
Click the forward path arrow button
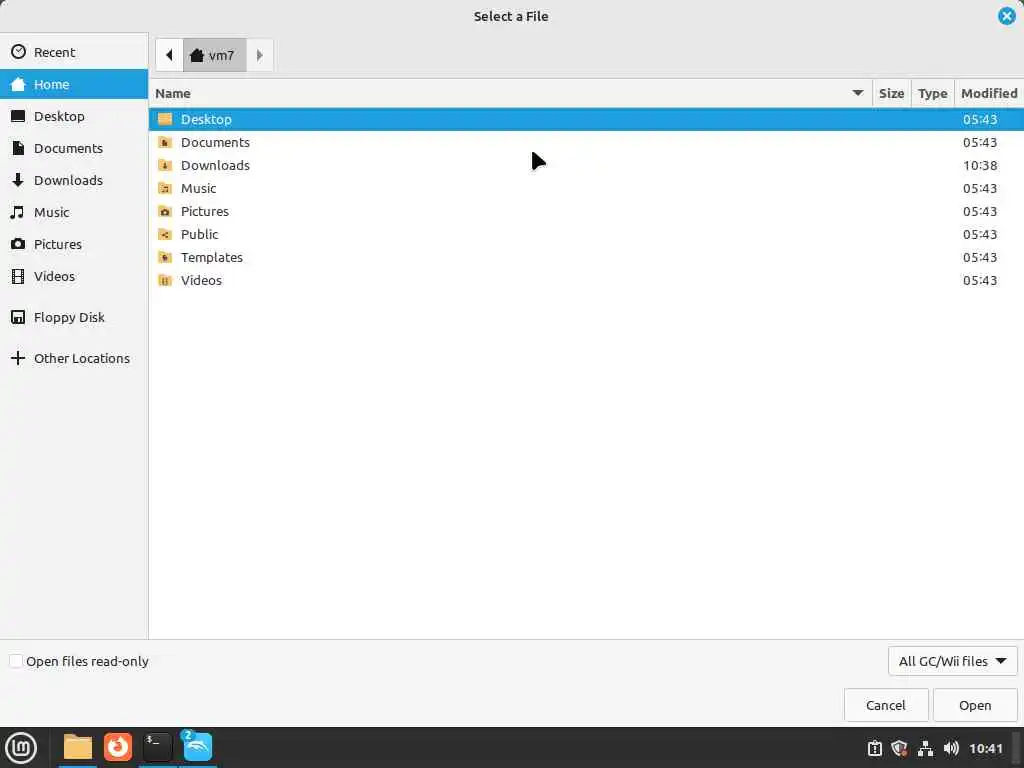tap(259, 56)
